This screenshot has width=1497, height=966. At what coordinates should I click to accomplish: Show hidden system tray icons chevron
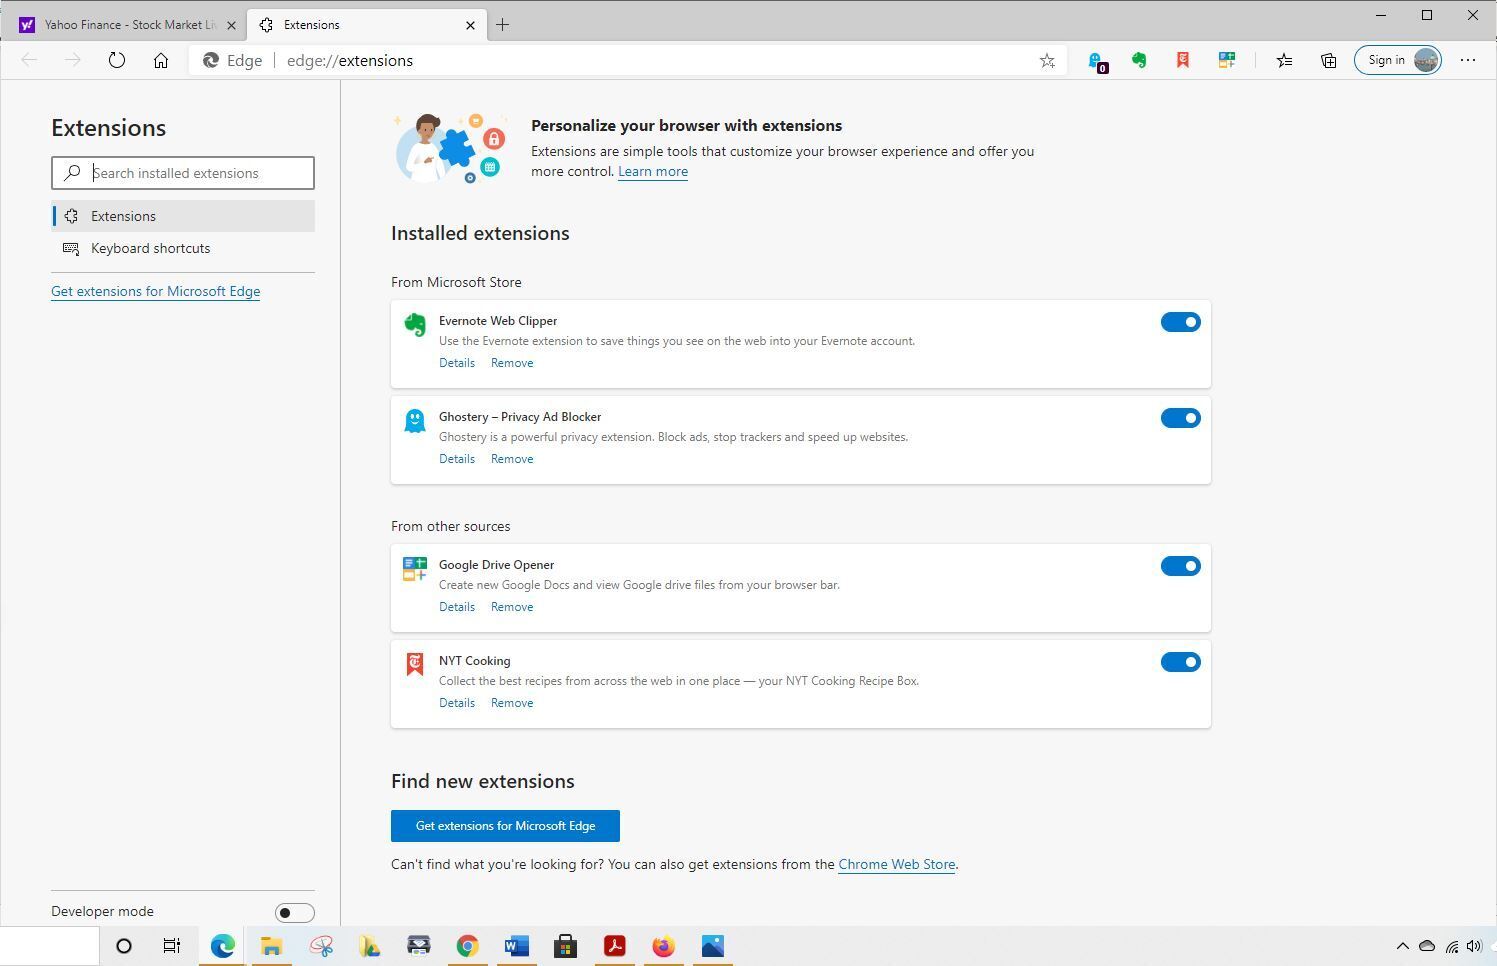pyautogui.click(x=1402, y=946)
